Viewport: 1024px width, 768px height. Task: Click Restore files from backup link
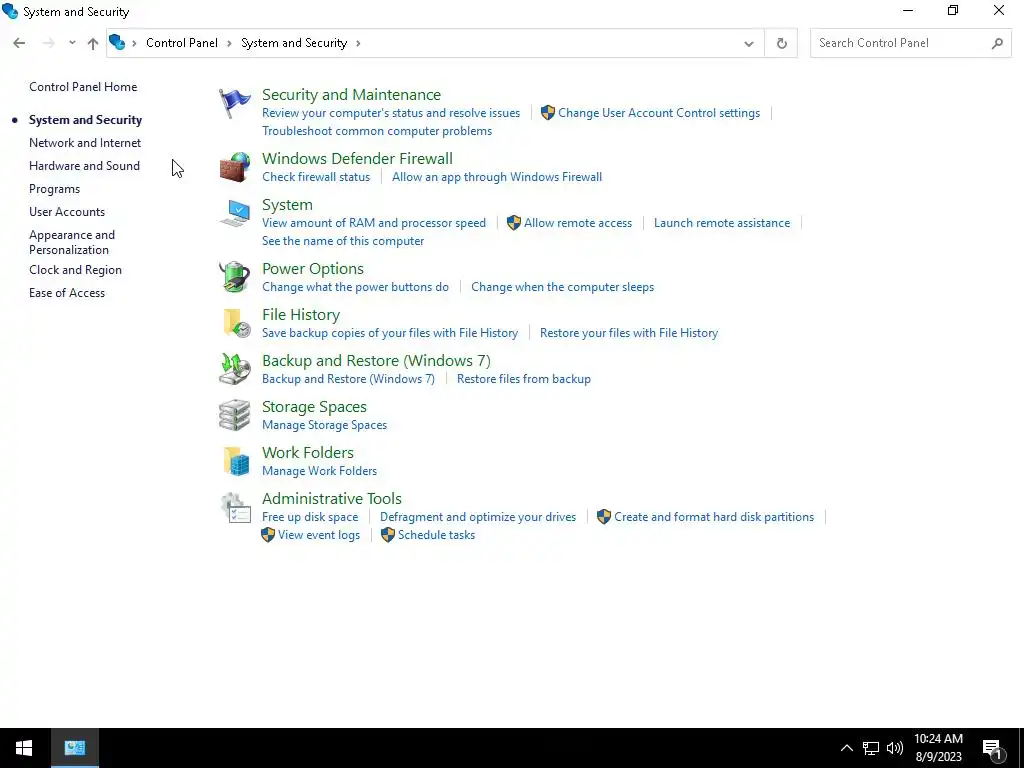tap(524, 379)
